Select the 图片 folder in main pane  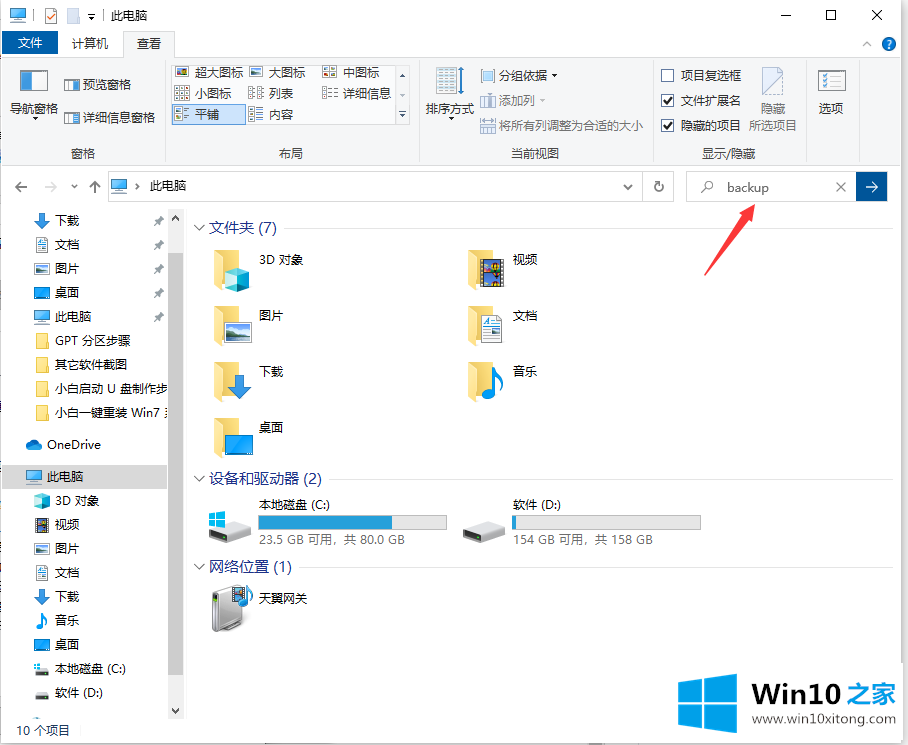(x=249, y=326)
